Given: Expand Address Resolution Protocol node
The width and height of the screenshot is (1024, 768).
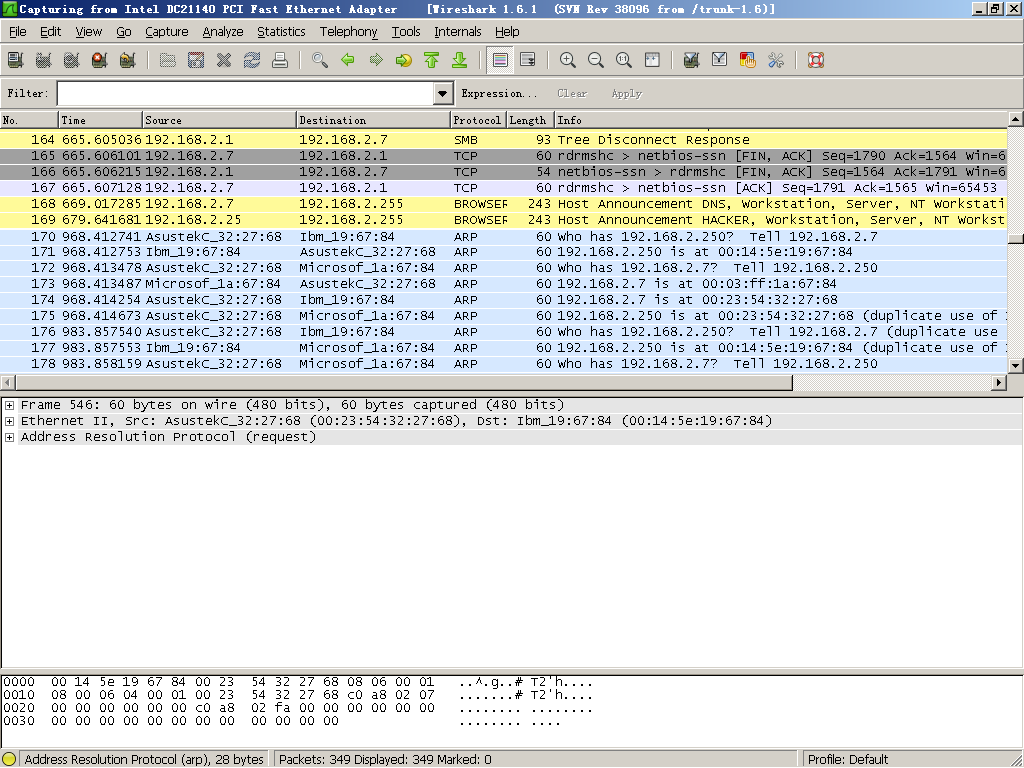Looking at the screenshot, I should coord(9,438).
